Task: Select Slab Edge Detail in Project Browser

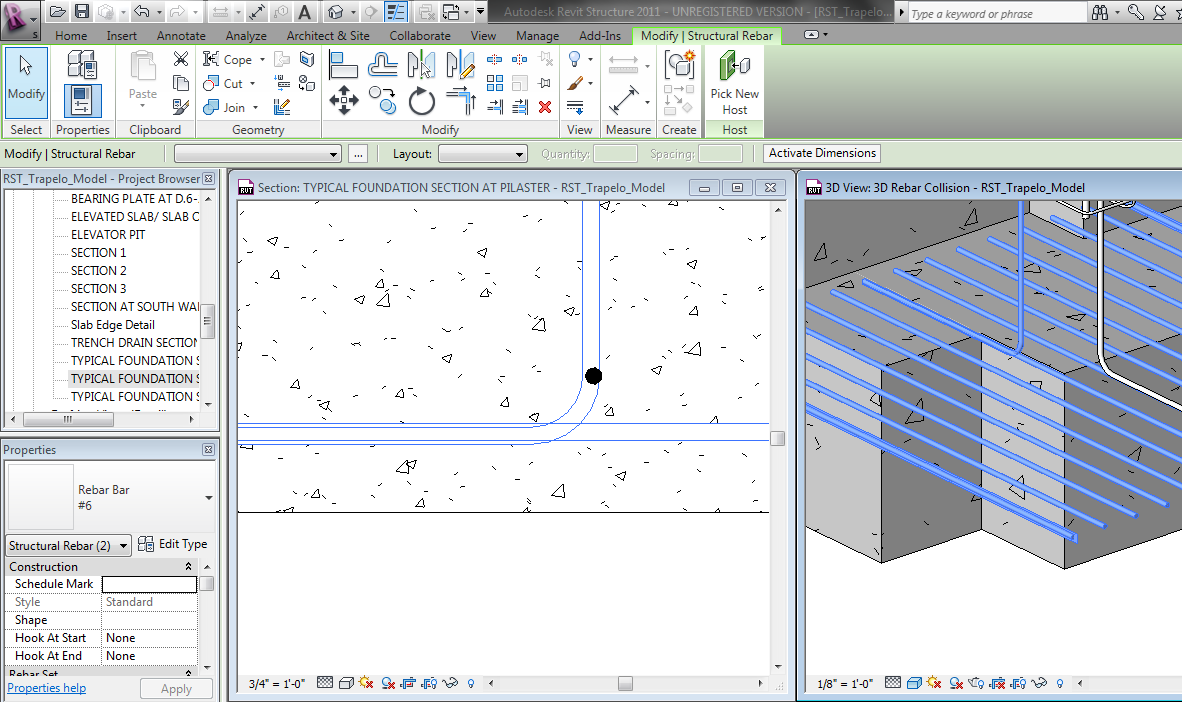Action: click(x=113, y=324)
